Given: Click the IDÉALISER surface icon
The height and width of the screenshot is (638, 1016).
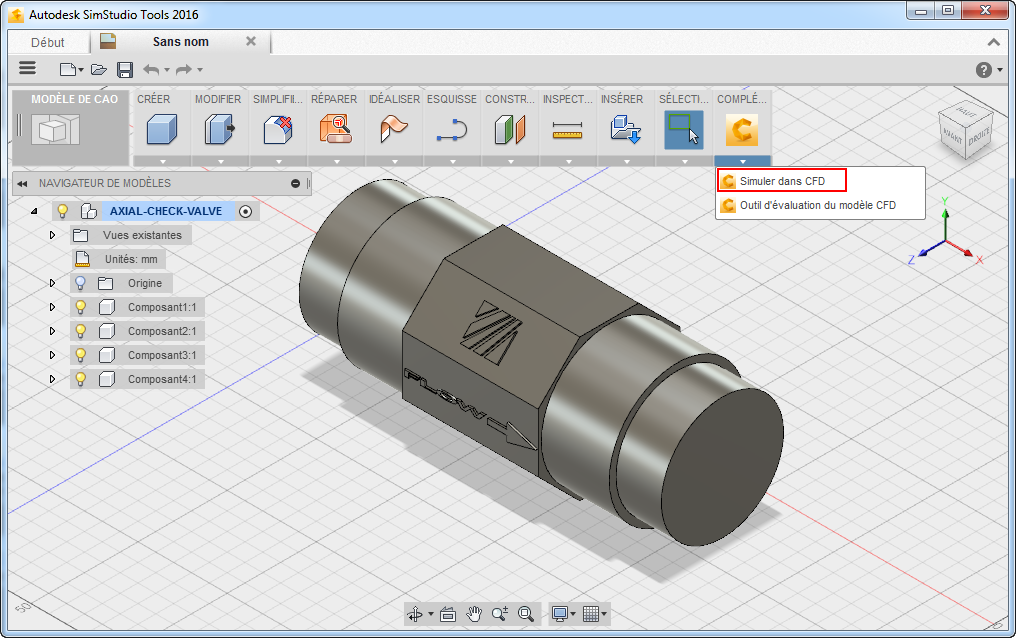Looking at the screenshot, I should [x=394, y=129].
